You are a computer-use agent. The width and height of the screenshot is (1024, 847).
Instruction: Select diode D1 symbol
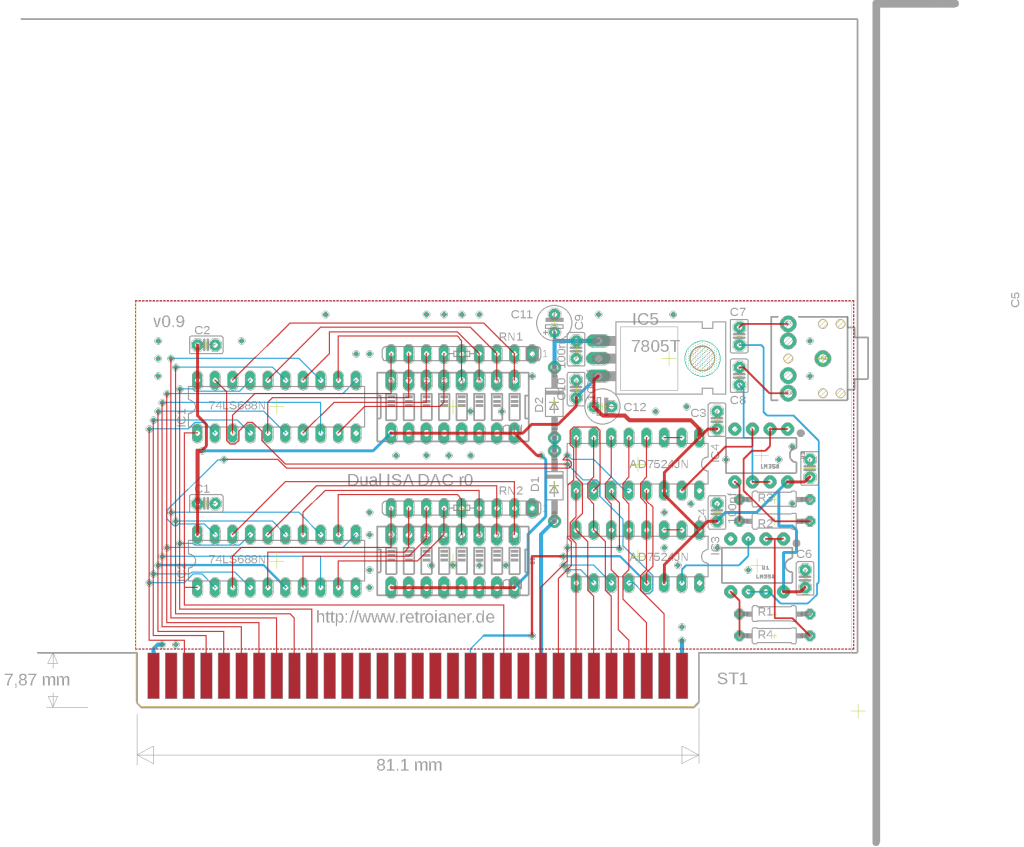(553, 484)
